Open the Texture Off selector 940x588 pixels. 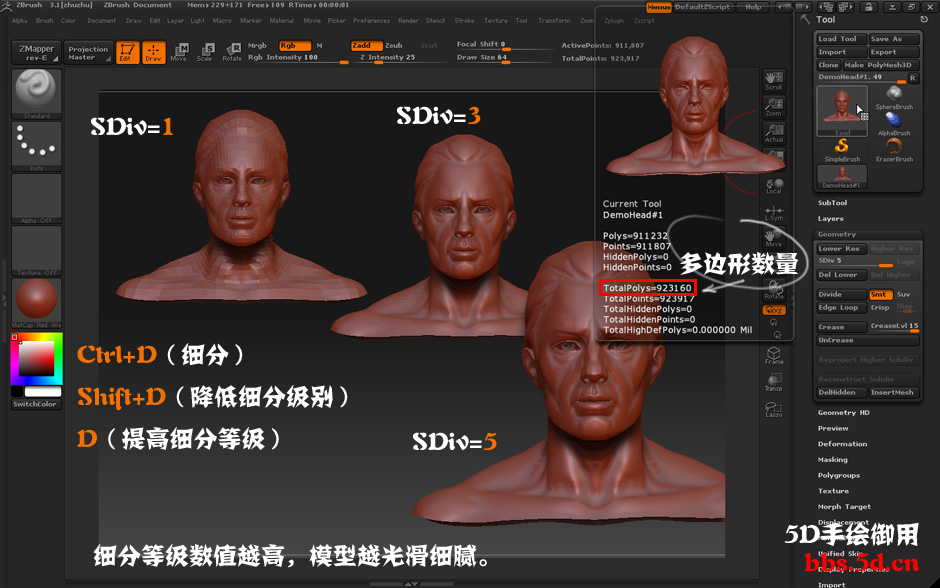(36, 251)
